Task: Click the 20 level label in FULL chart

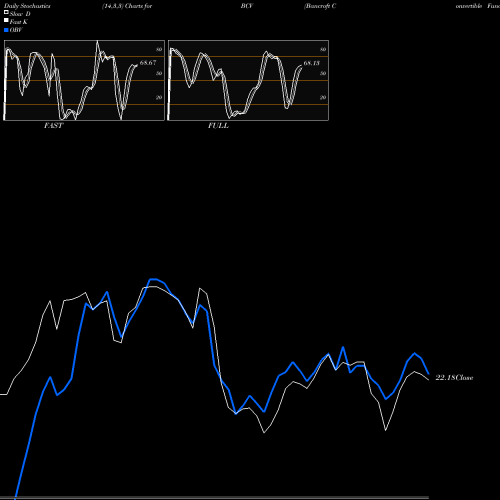Action: pos(323,97)
